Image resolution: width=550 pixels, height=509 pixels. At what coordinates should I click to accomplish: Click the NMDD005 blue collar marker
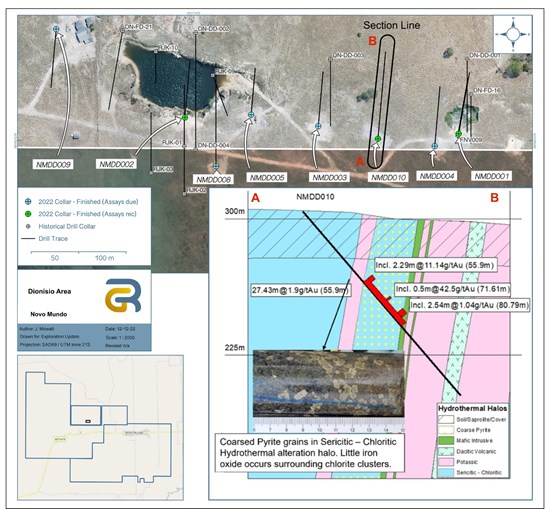(x=251, y=114)
